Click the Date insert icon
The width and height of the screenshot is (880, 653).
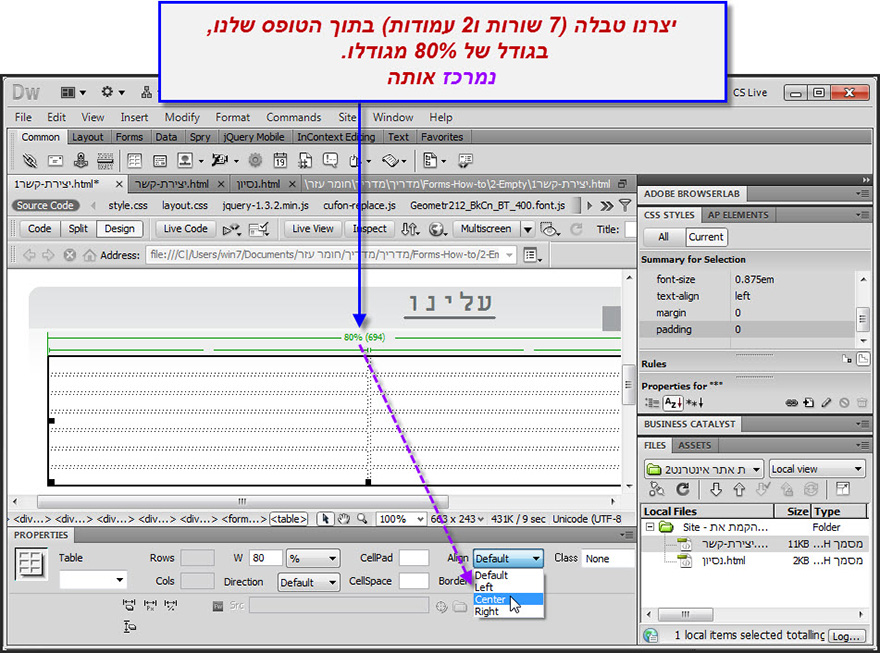(x=280, y=161)
